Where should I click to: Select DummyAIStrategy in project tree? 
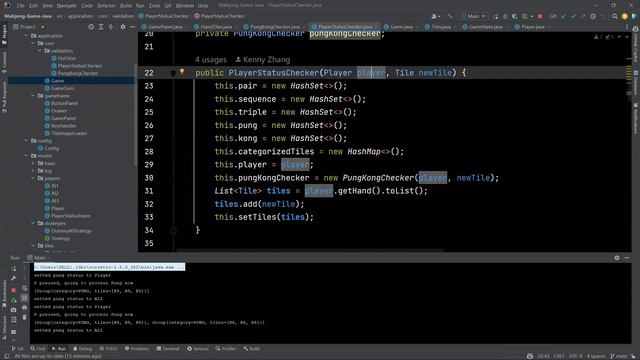click(68, 231)
